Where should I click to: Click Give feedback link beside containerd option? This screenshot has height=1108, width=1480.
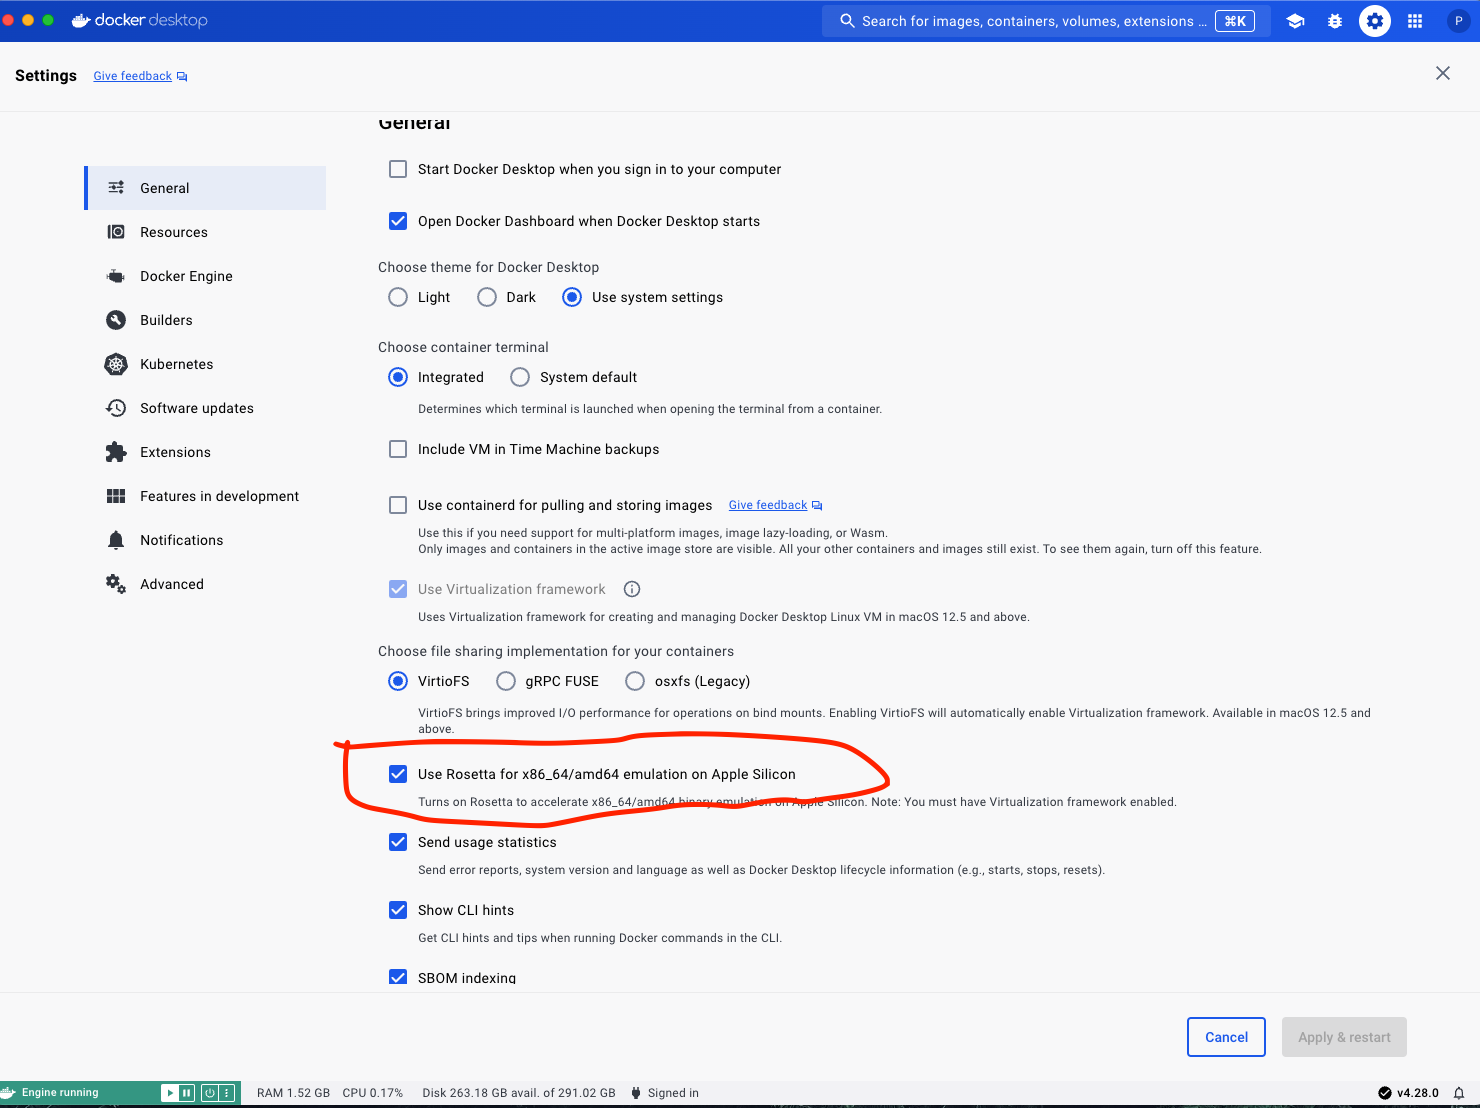coord(775,505)
